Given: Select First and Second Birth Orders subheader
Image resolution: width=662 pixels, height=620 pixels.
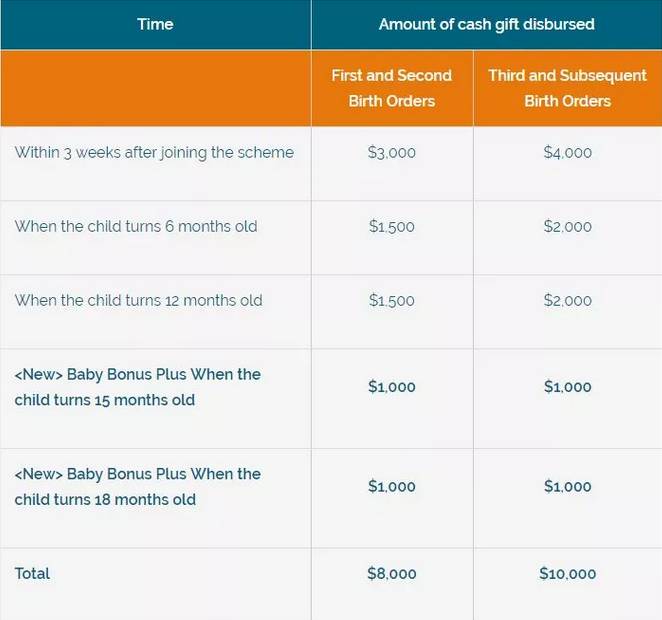Looking at the screenshot, I should tap(392, 88).
